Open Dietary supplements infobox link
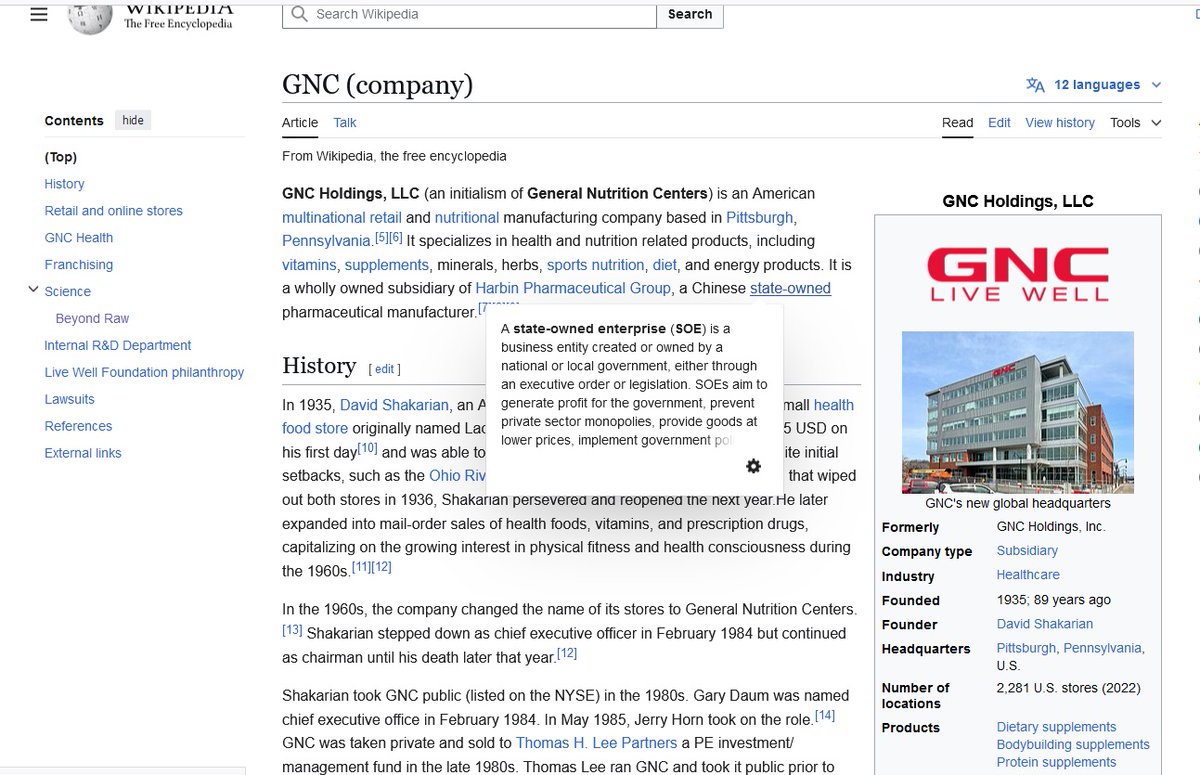The image size is (1200, 775). (1056, 727)
